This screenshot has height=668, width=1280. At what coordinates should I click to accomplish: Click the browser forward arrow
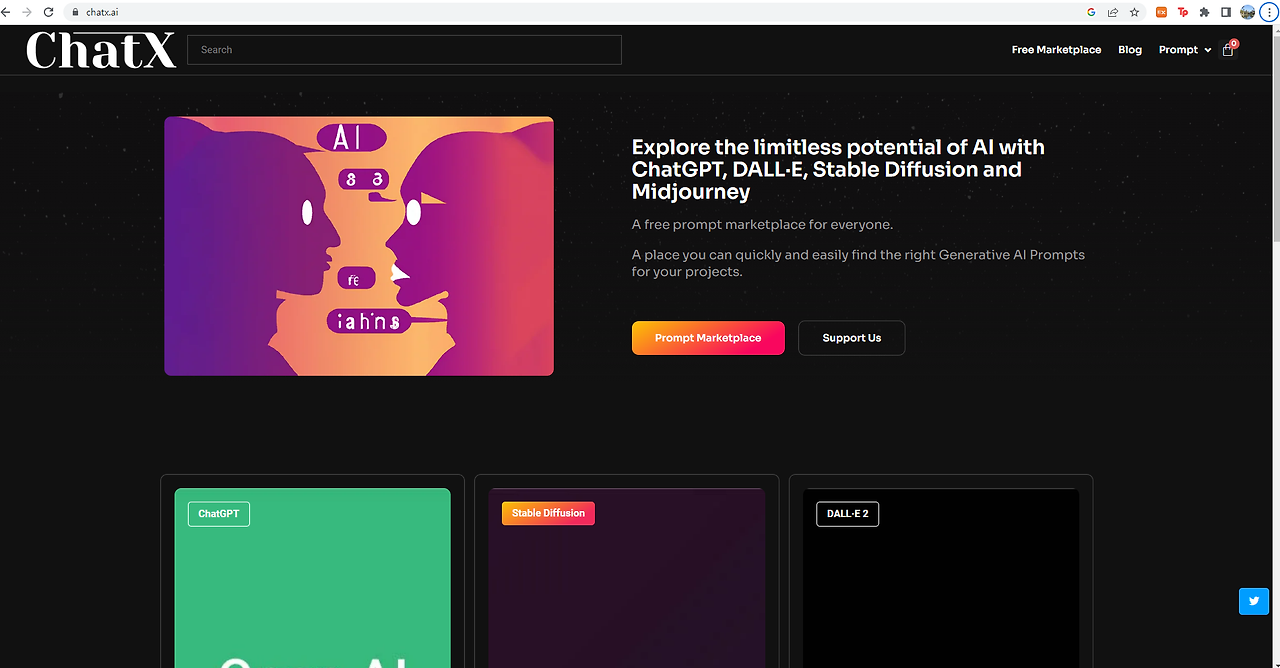tap(27, 12)
